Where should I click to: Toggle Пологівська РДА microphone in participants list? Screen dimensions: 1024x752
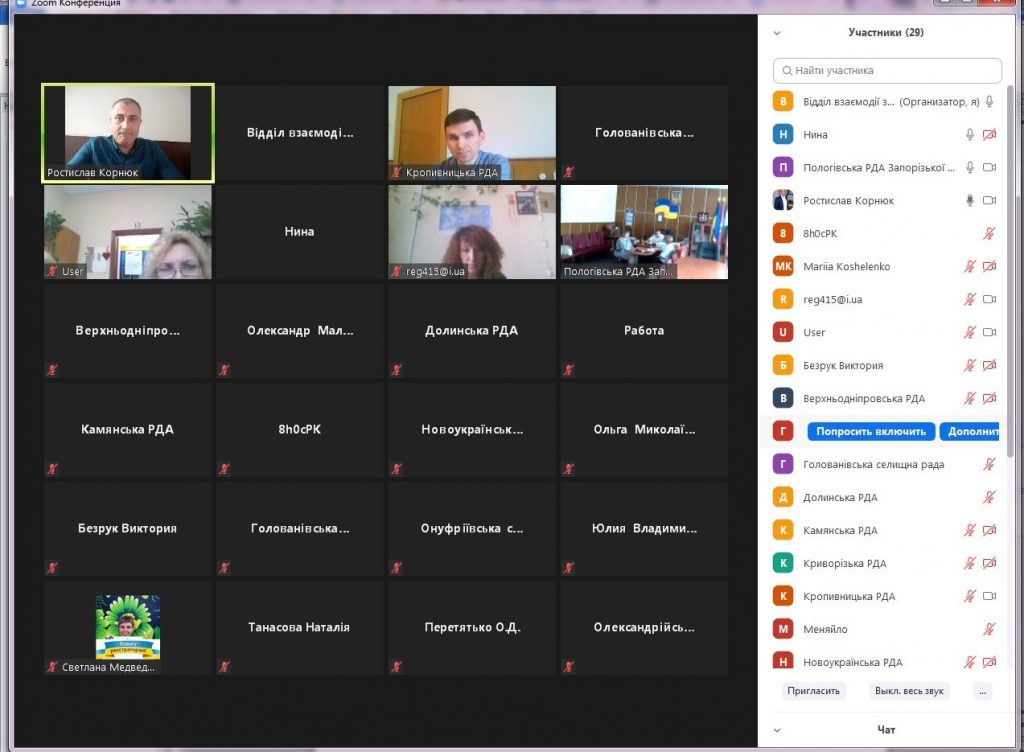coord(969,167)
